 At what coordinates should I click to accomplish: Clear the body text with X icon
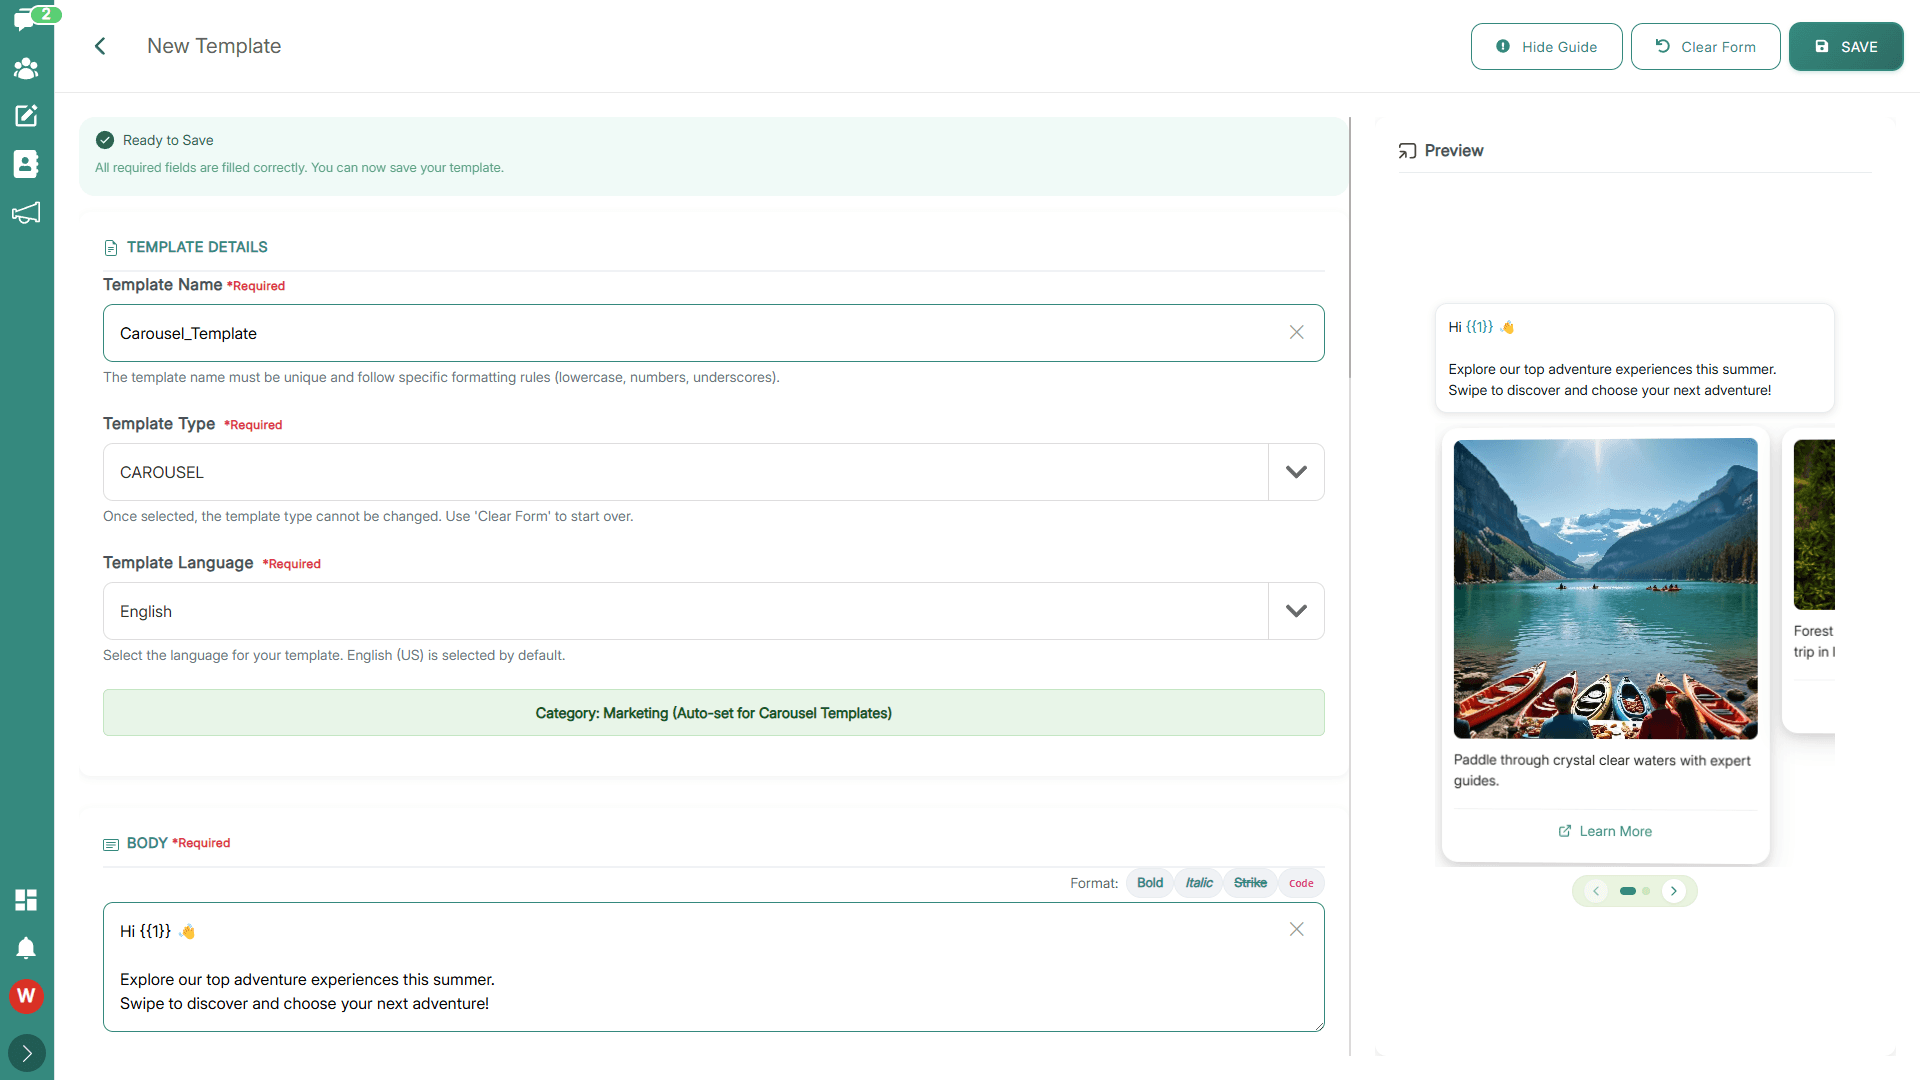point(1296,930)
